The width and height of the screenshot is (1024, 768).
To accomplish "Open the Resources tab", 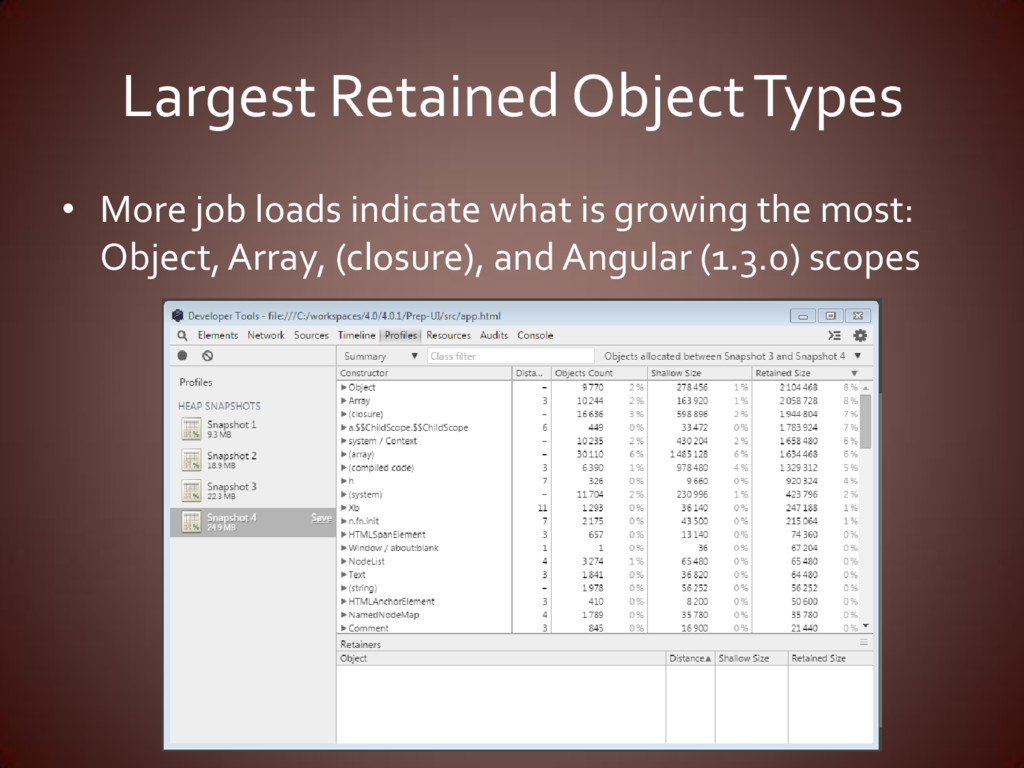I will [x=448, y=335].
